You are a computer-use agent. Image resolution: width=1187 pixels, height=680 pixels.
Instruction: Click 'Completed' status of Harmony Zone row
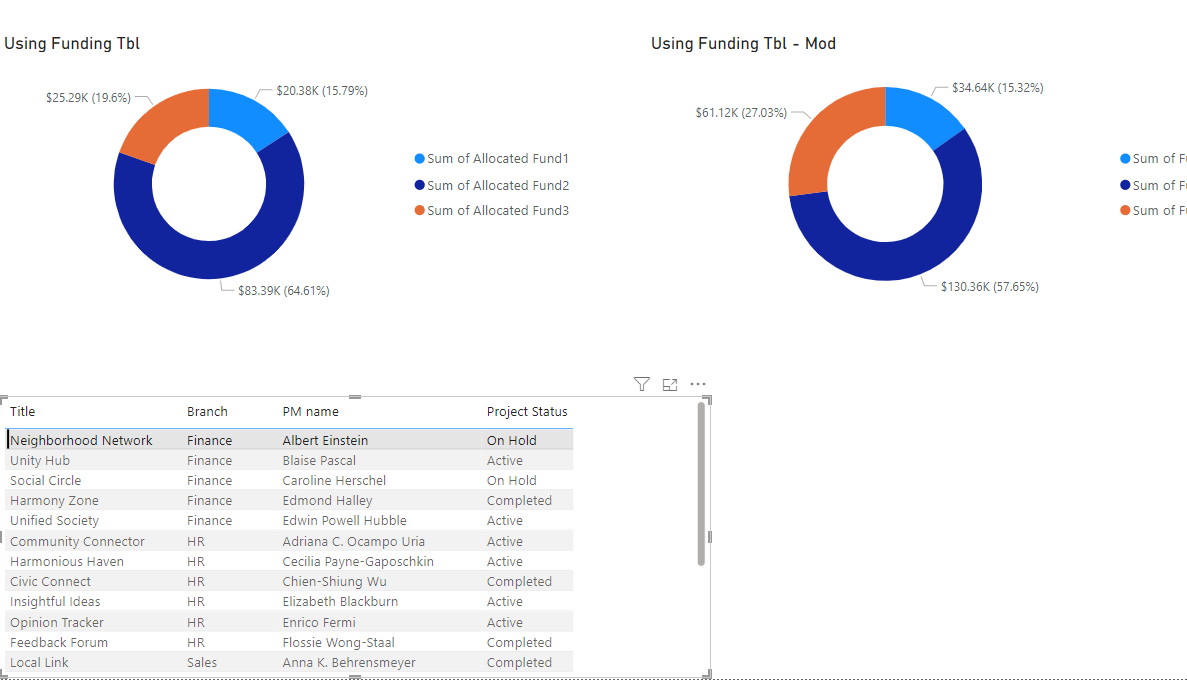[x=519, y=501]
